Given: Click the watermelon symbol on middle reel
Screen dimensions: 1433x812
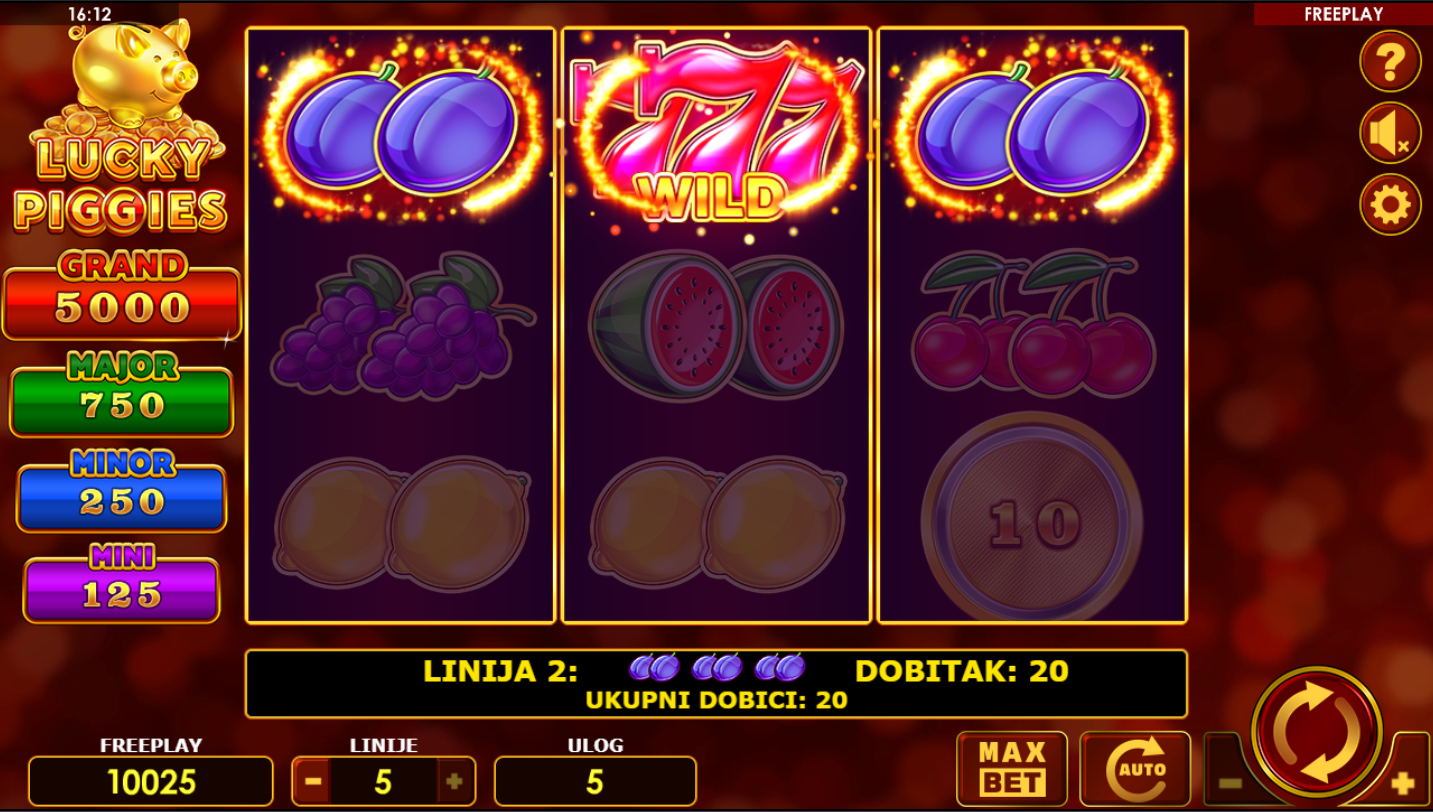Looking at the screenshot, I should click(716, 327).
